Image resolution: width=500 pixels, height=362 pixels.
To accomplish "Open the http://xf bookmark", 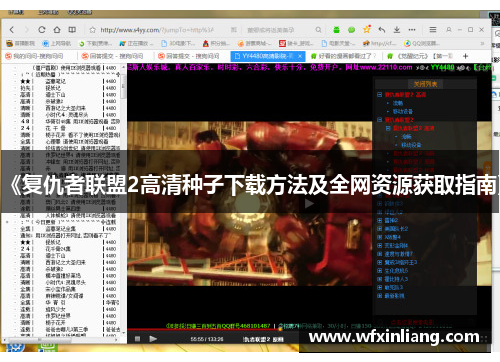I will point(380,43).
